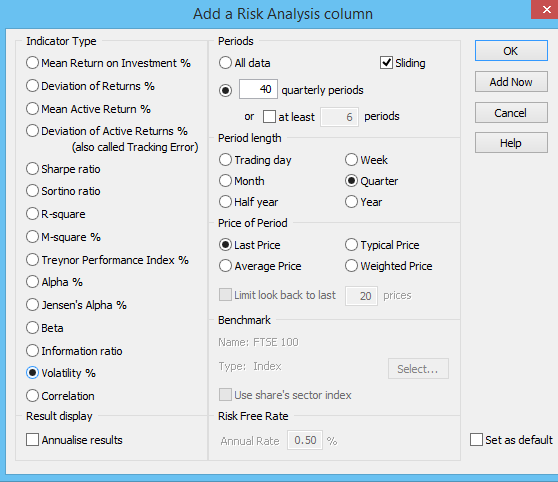Click the Add Now button

pyautogui.click(x=511, y=82)
